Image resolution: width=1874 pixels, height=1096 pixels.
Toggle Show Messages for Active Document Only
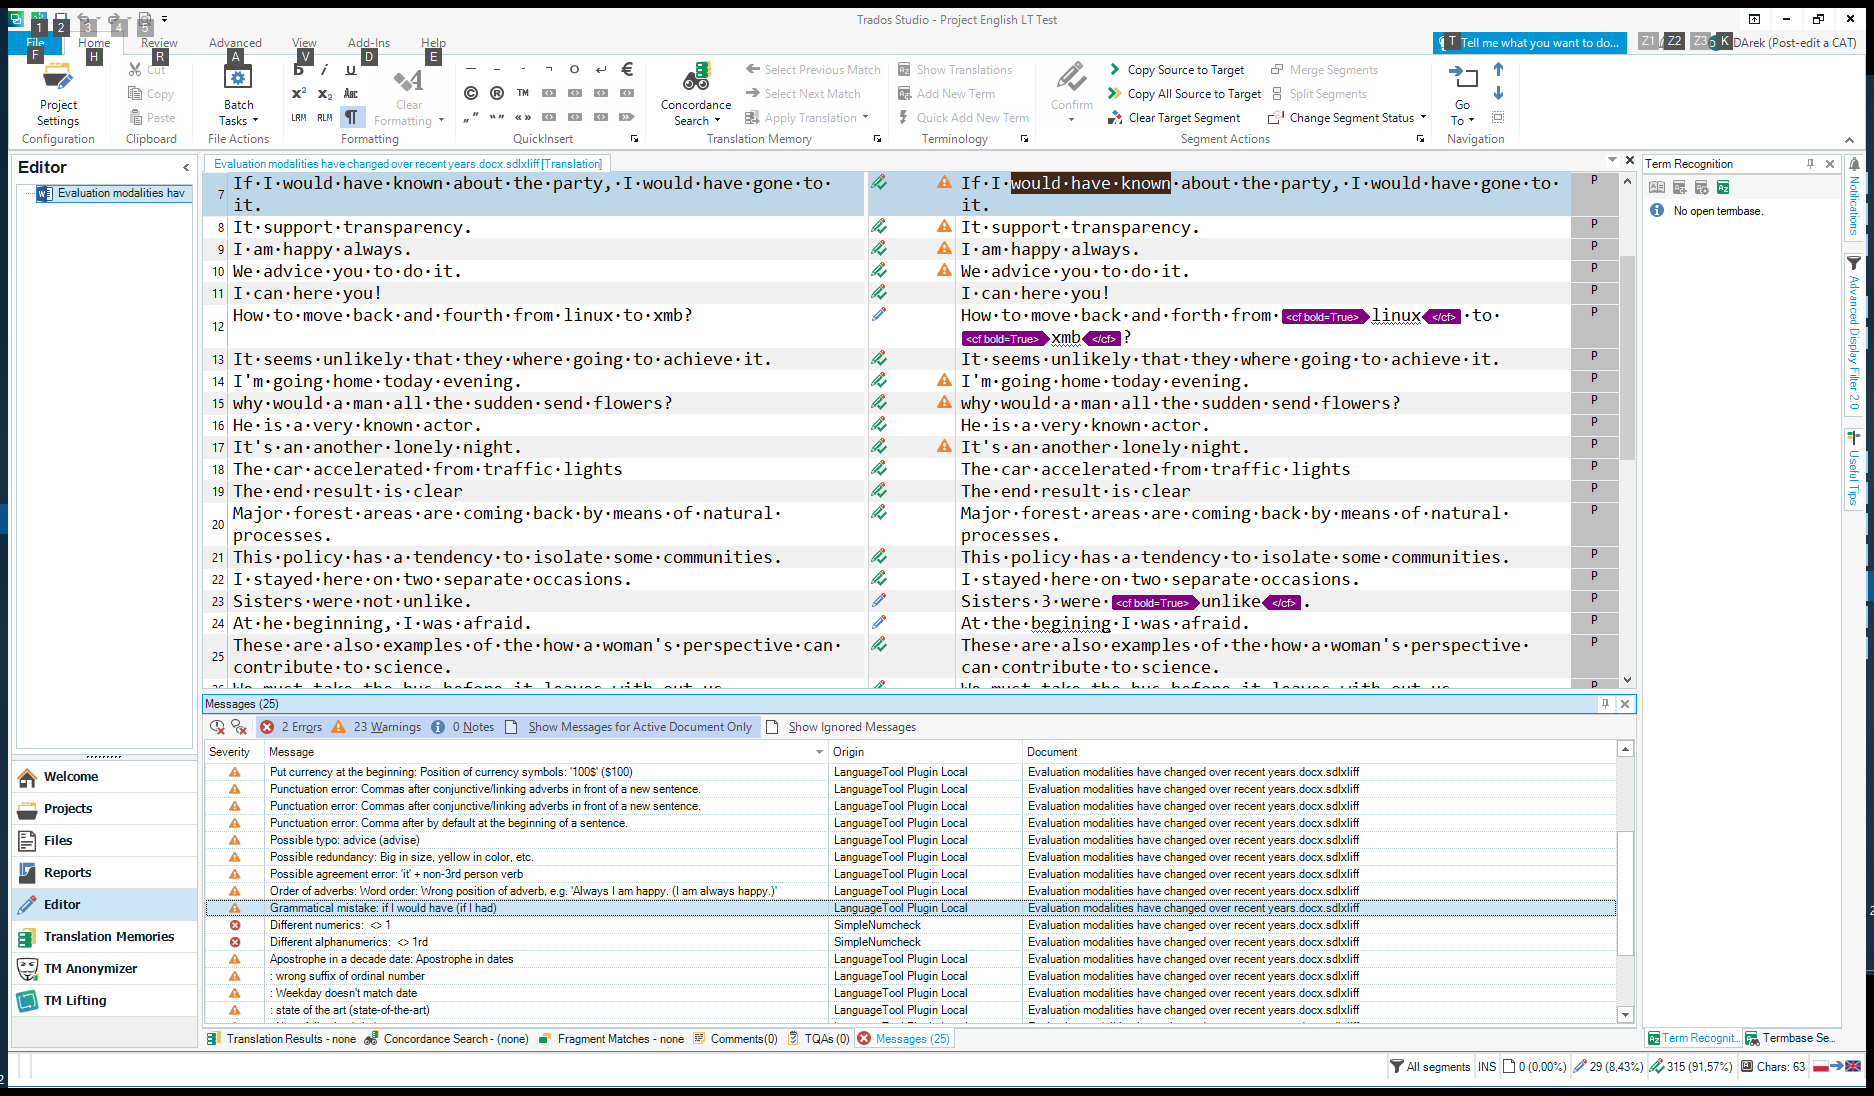click(x=639, y=727)
